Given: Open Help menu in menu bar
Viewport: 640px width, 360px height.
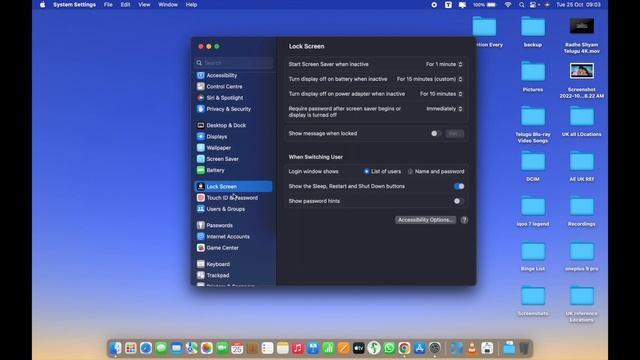Looking at the screenshot, I should pos(191,5).
